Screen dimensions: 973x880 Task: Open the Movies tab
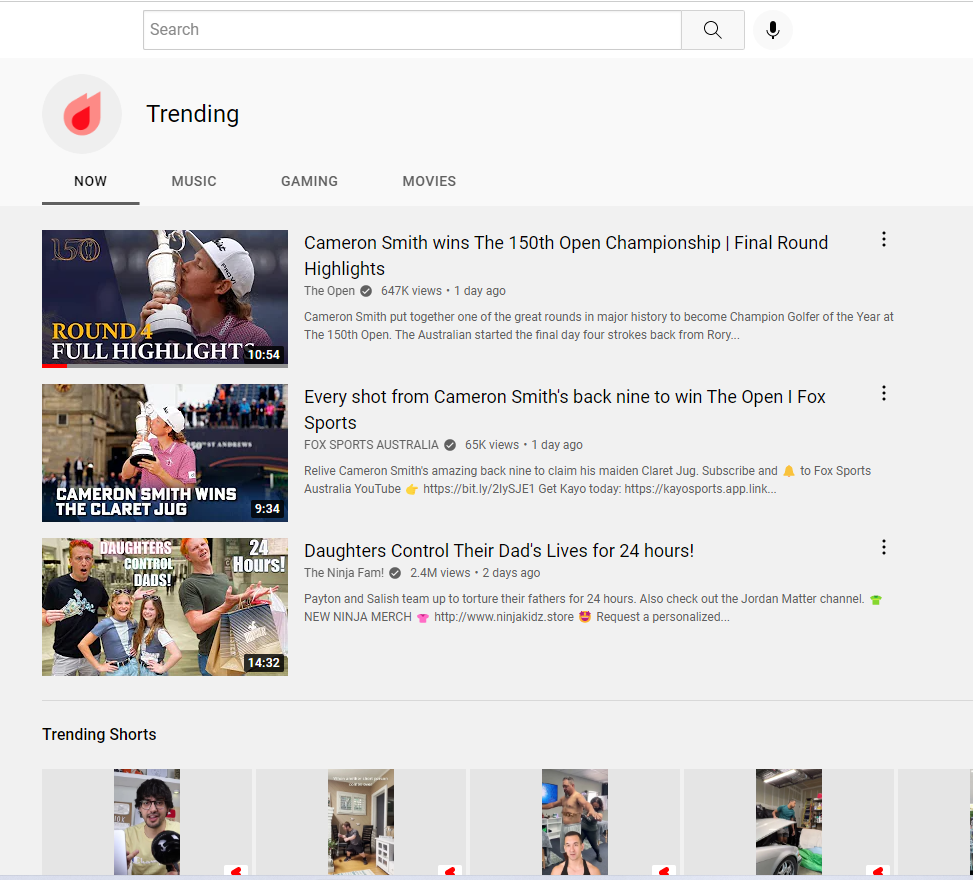[x=429, y=181]
